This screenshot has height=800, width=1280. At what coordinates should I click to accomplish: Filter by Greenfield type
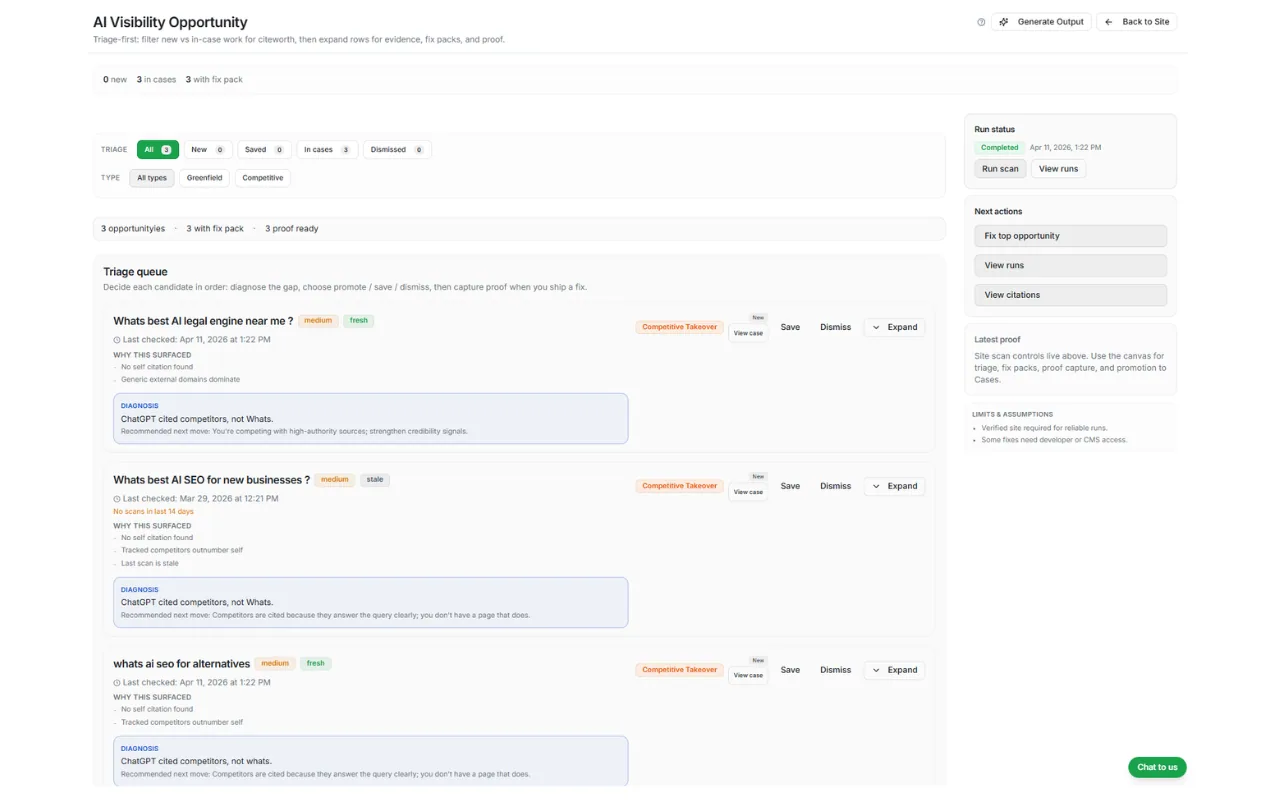[205, 178]
